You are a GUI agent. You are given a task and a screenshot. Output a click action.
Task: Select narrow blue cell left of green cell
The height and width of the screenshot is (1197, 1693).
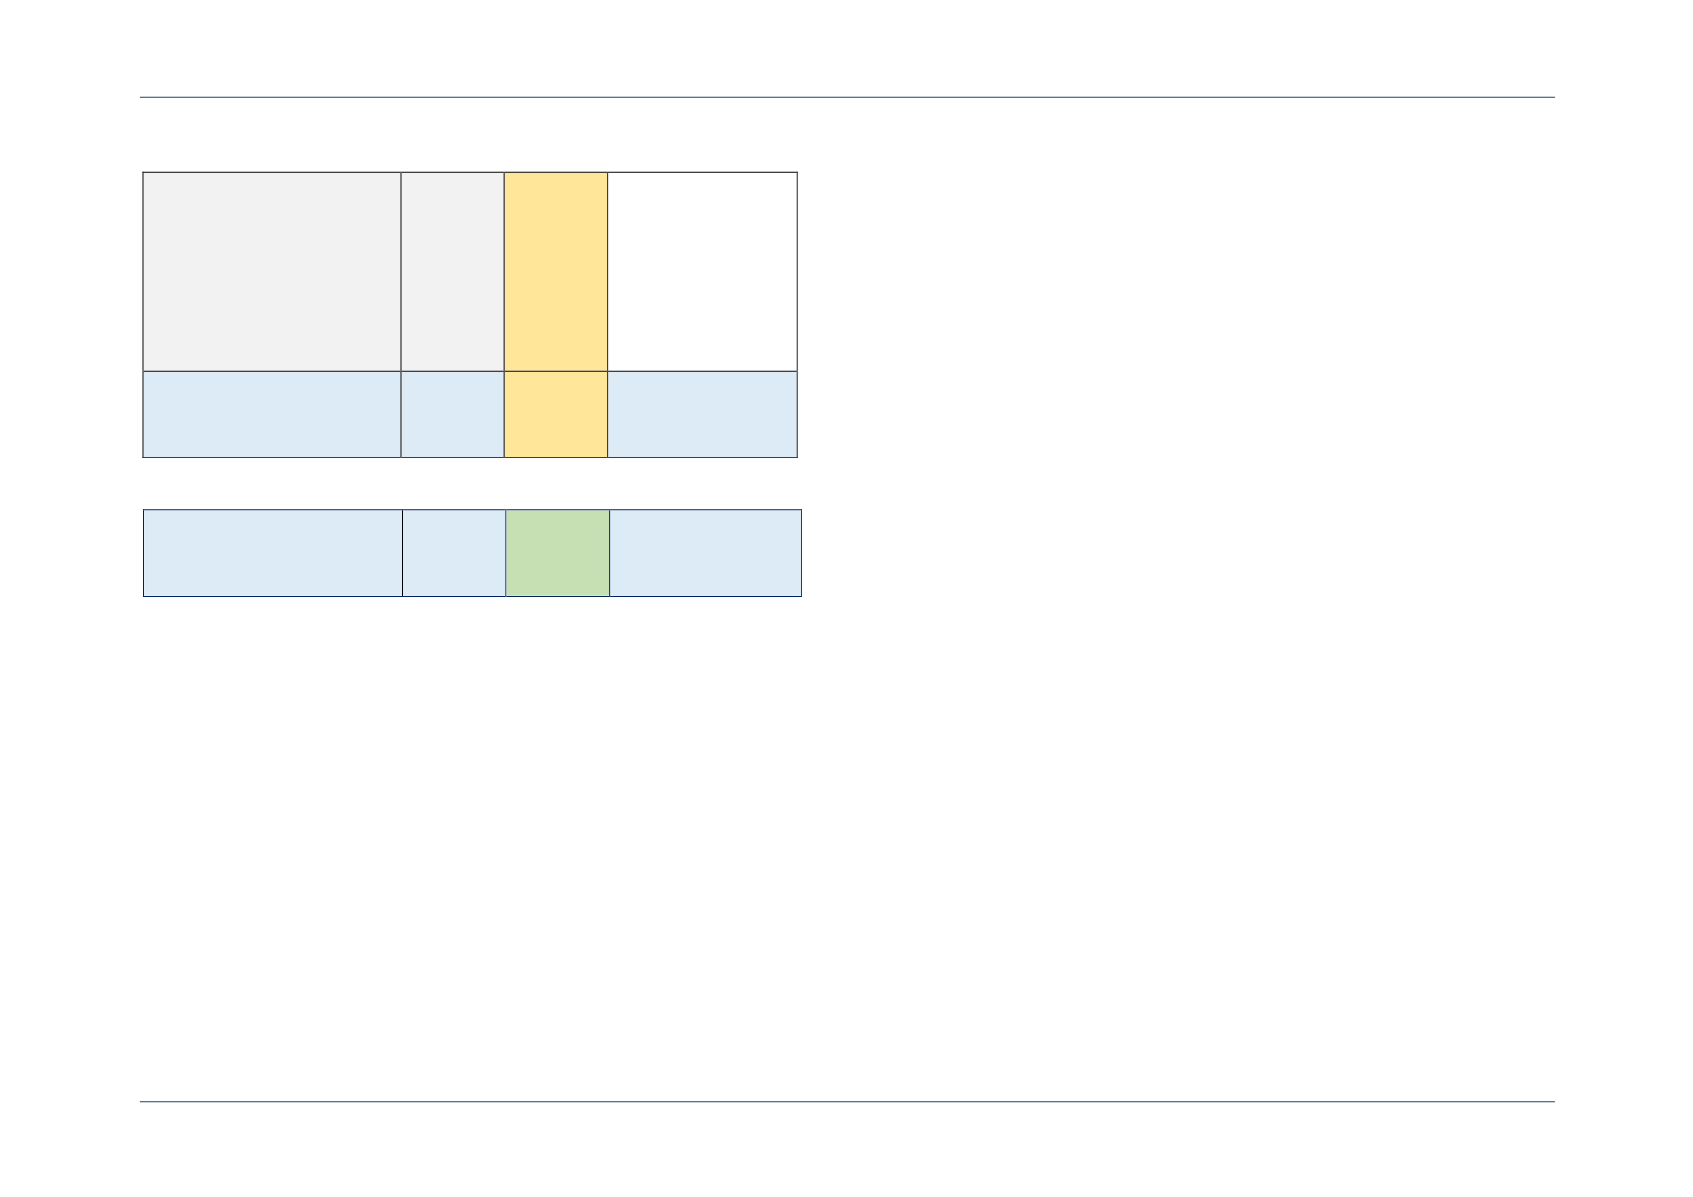point(454,553)
